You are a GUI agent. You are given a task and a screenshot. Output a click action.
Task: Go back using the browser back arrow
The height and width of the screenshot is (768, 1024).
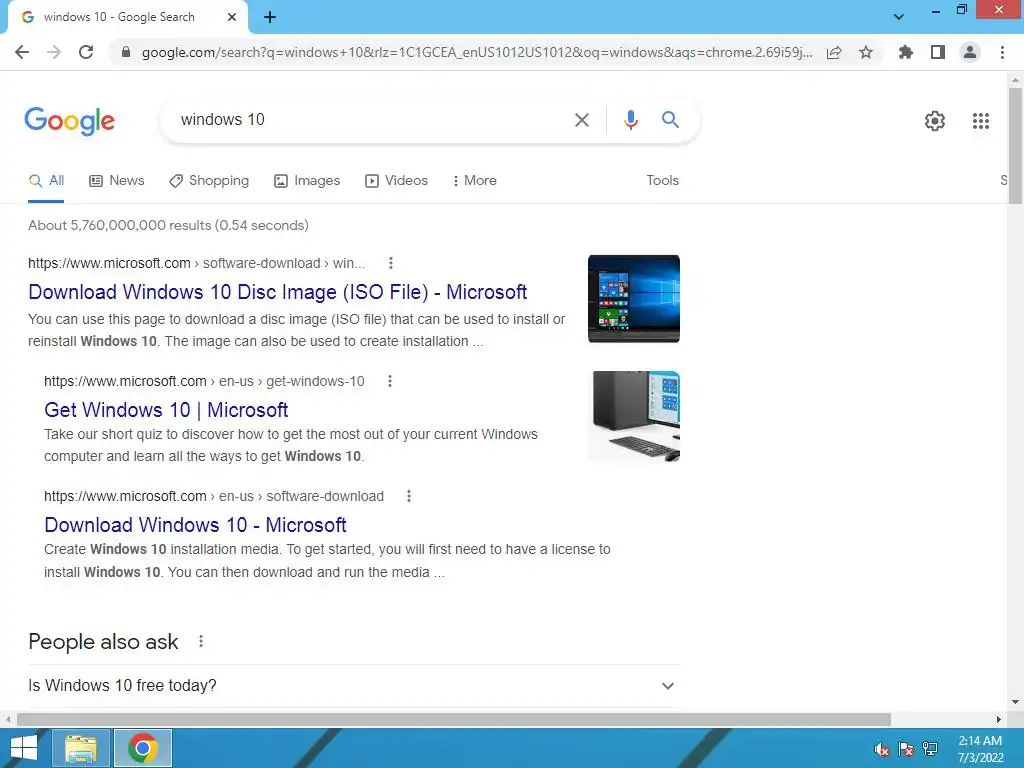pyautogui.click(x=22, y=52)
